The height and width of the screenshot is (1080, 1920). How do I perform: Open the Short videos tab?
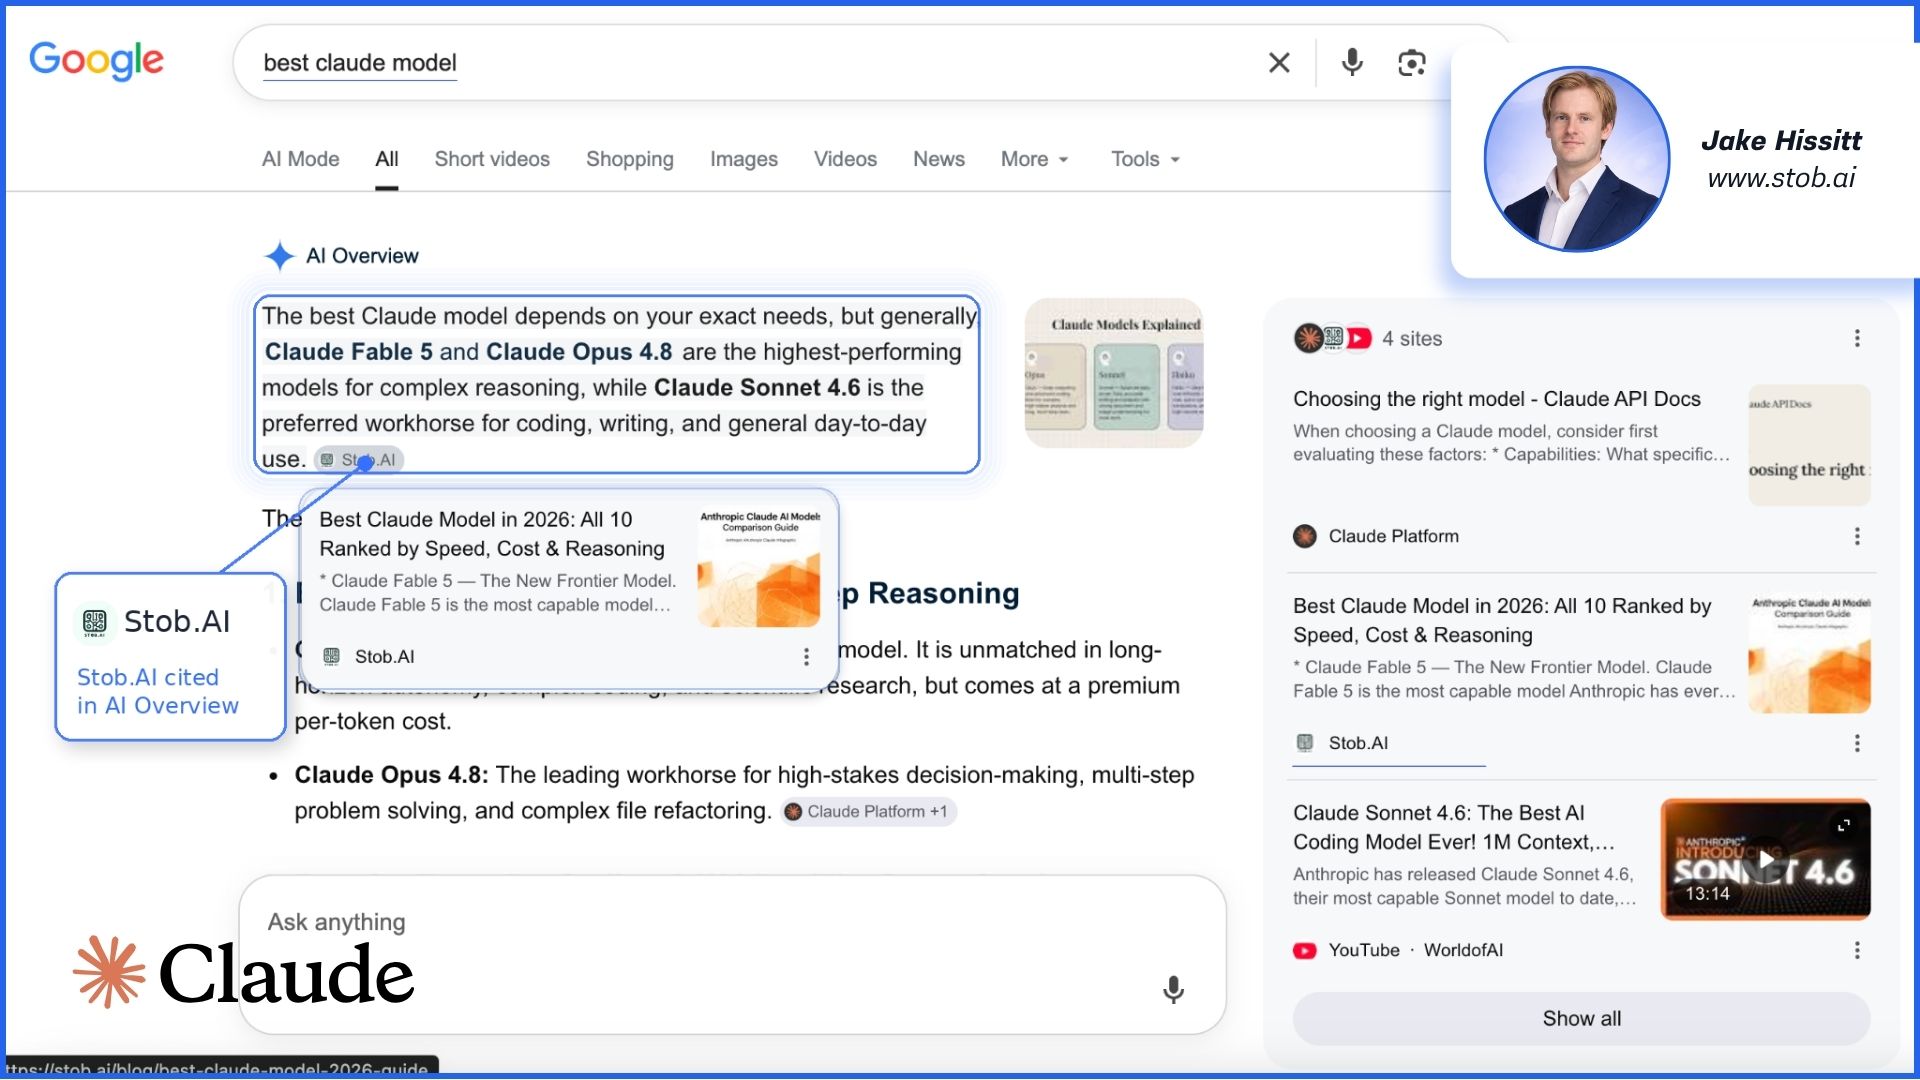coord(492,159)
